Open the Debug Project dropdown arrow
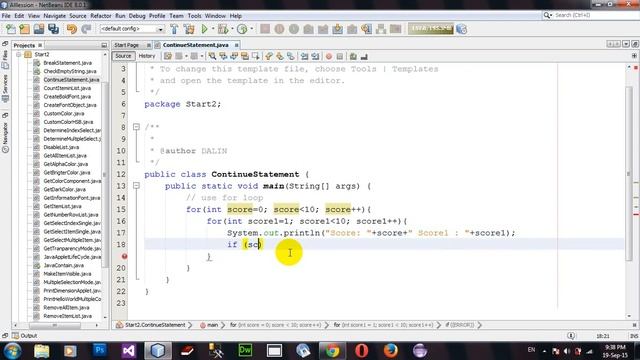 coord(232,29)
